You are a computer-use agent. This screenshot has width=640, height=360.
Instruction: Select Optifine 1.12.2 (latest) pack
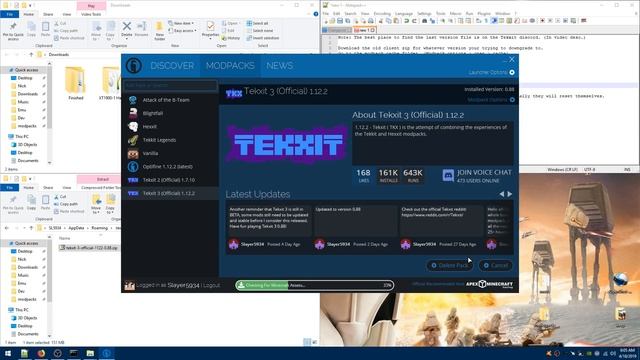[170, 167]
